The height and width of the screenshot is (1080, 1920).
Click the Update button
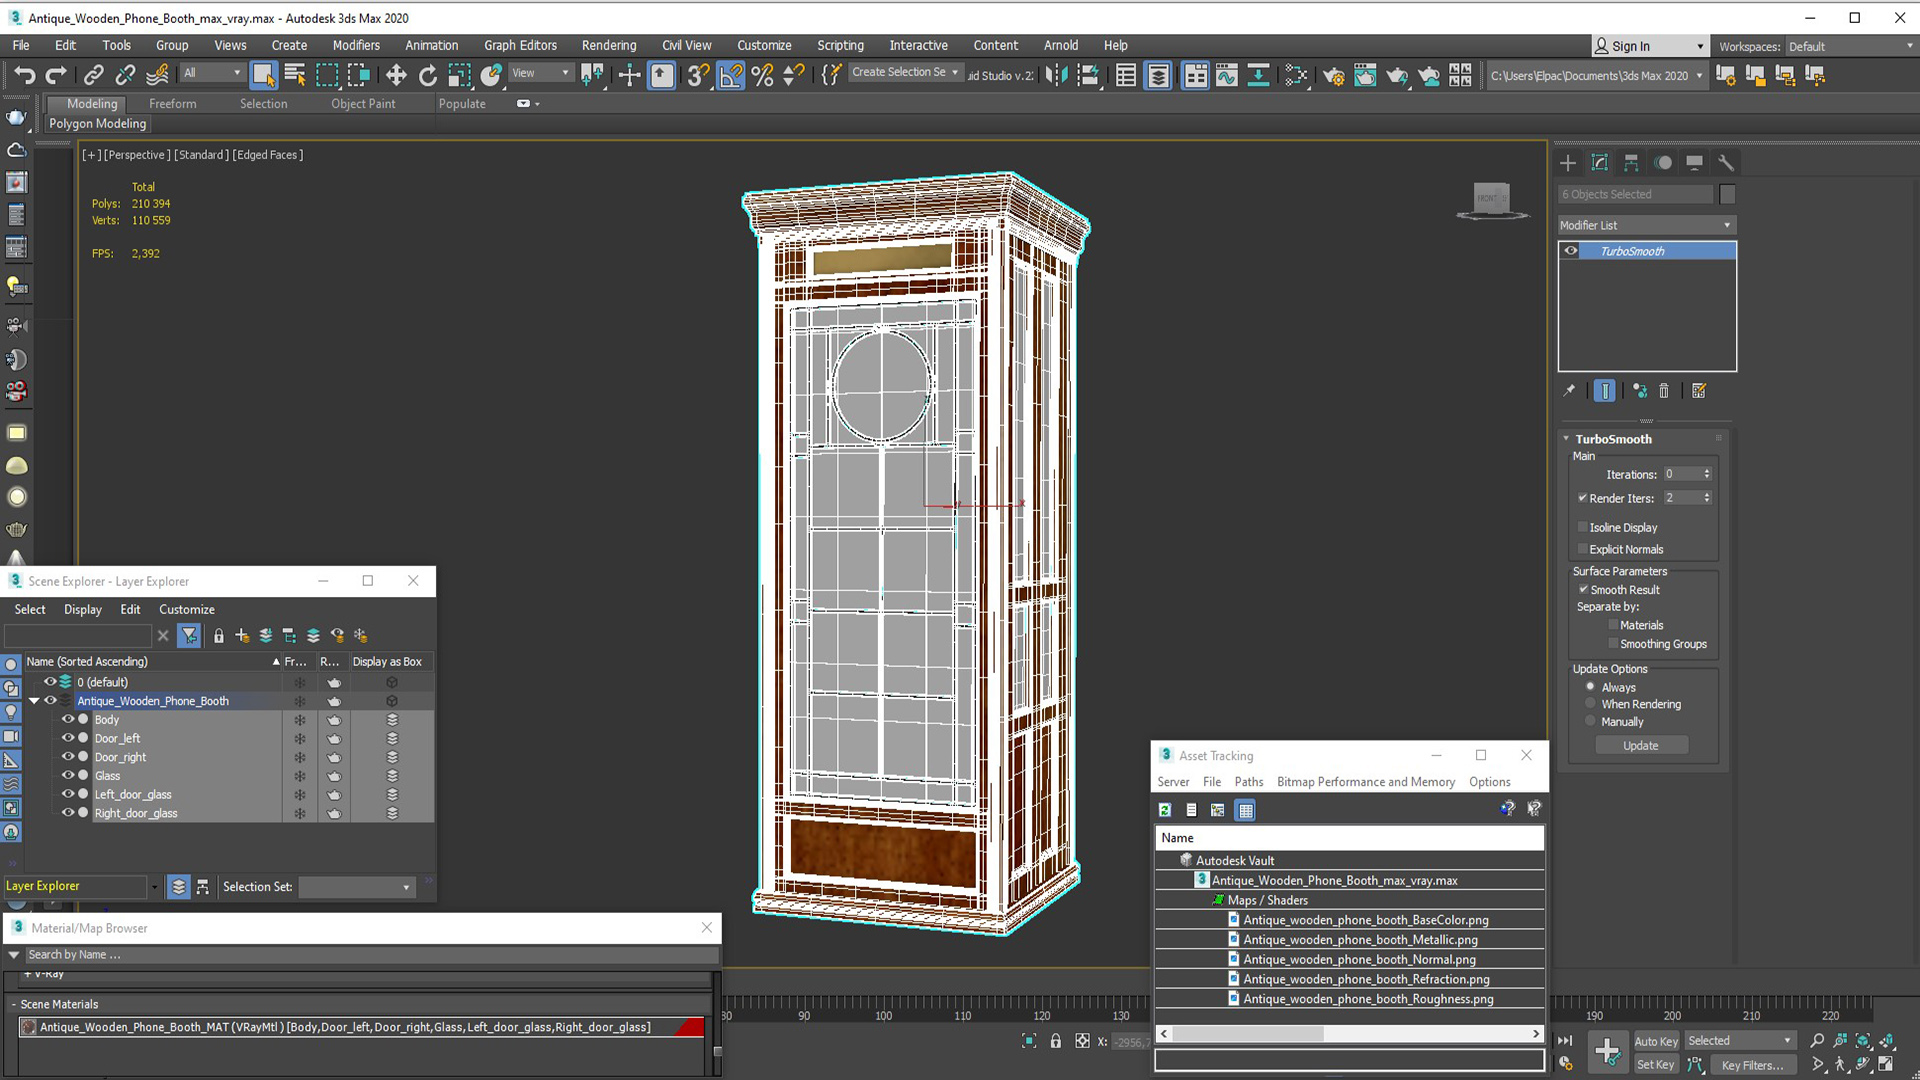1641,746
